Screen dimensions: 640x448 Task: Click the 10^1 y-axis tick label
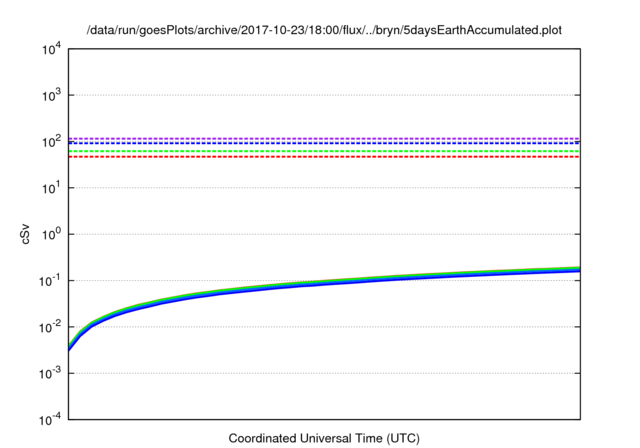pos(51,189)
